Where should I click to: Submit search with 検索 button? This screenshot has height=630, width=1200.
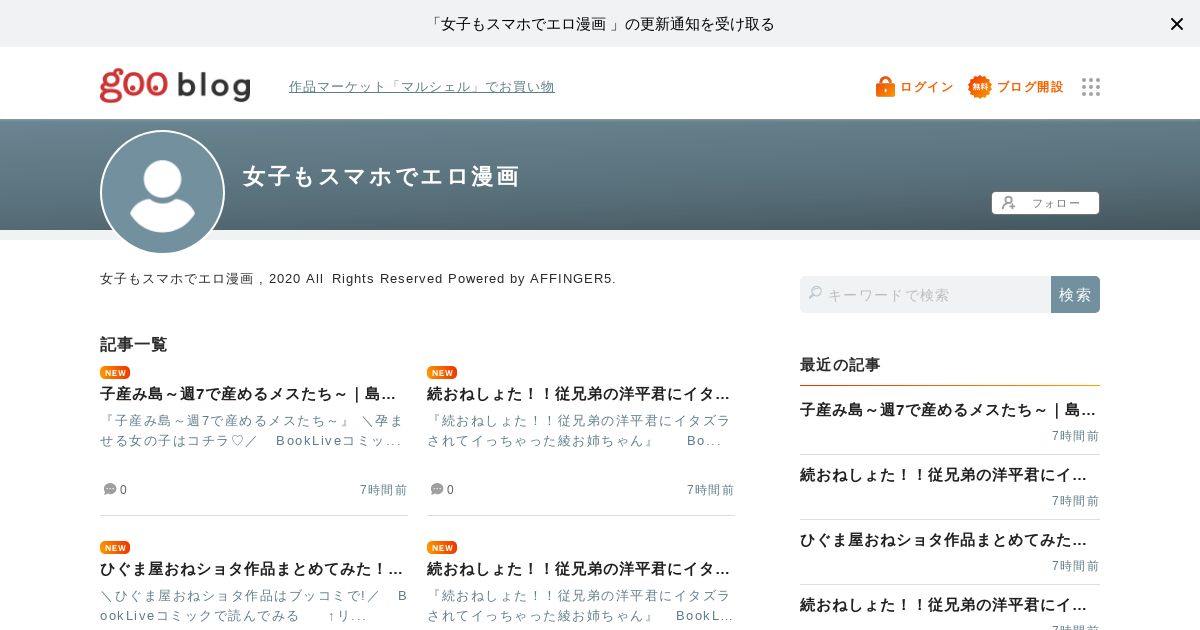[x=1075, y=295]
